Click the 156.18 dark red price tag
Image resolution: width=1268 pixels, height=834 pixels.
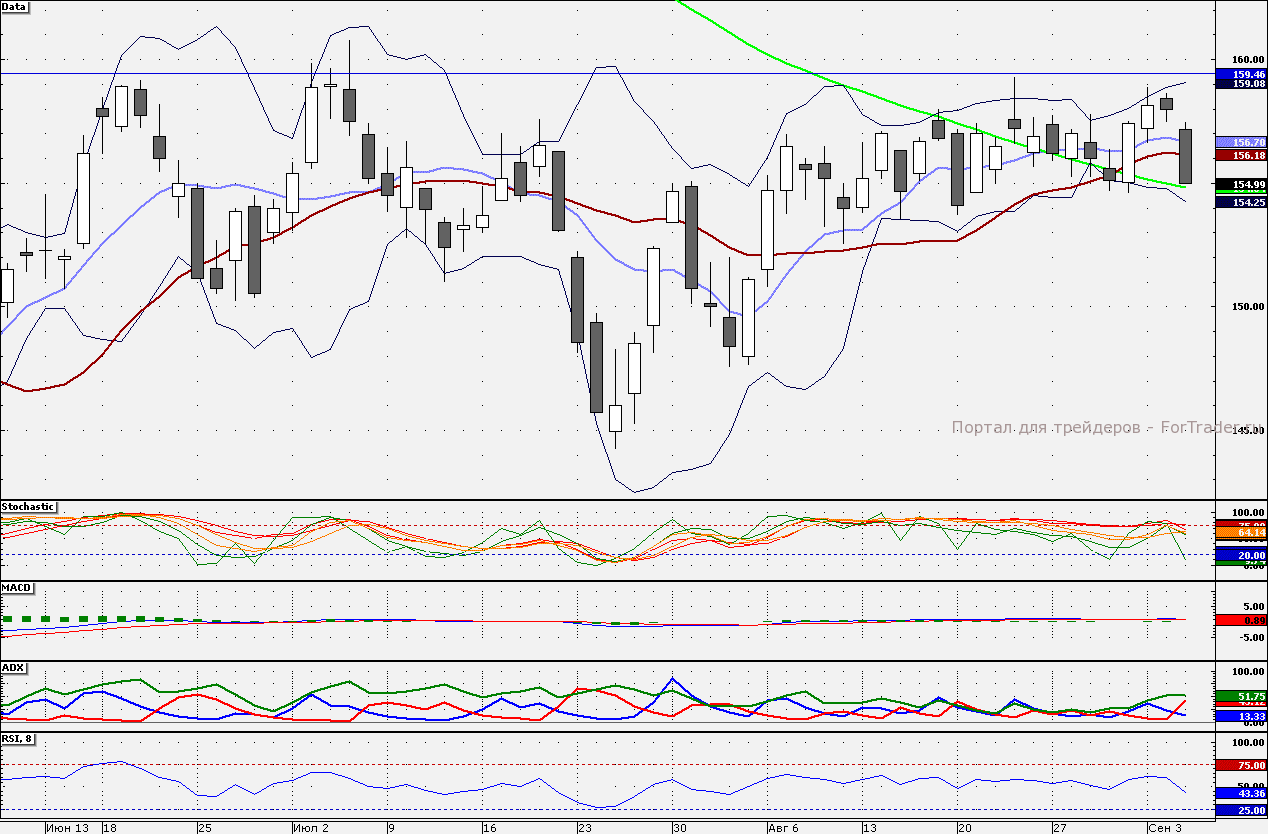[1241, 156]
